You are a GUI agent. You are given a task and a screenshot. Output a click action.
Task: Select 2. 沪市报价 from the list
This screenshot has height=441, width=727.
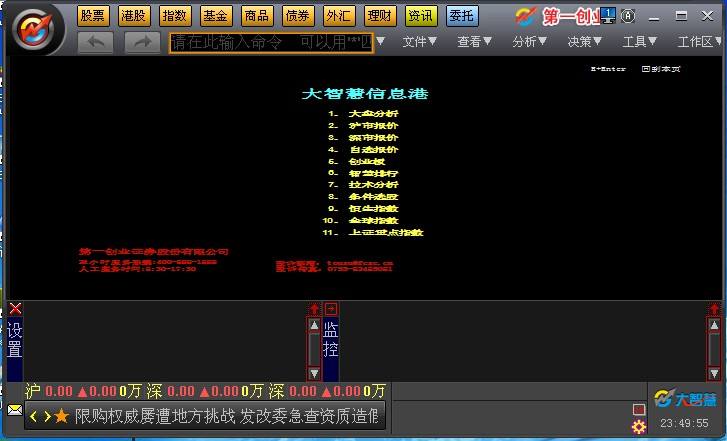tap(363, 126)
